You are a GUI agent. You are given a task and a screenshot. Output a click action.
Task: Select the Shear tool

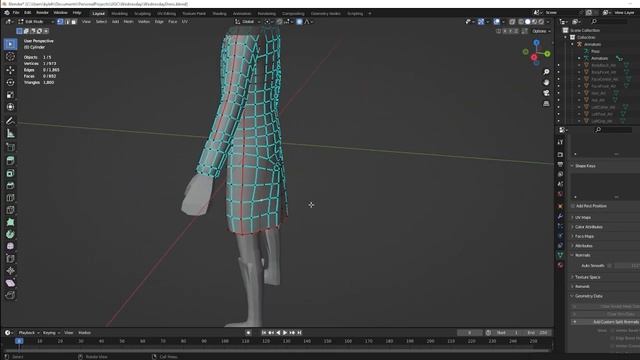click(x=10, y=283)
